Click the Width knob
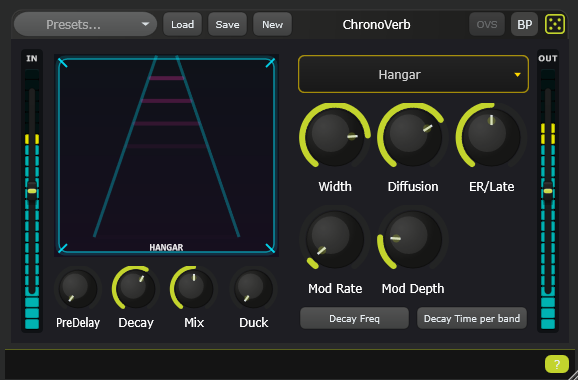 click(335, 137)
